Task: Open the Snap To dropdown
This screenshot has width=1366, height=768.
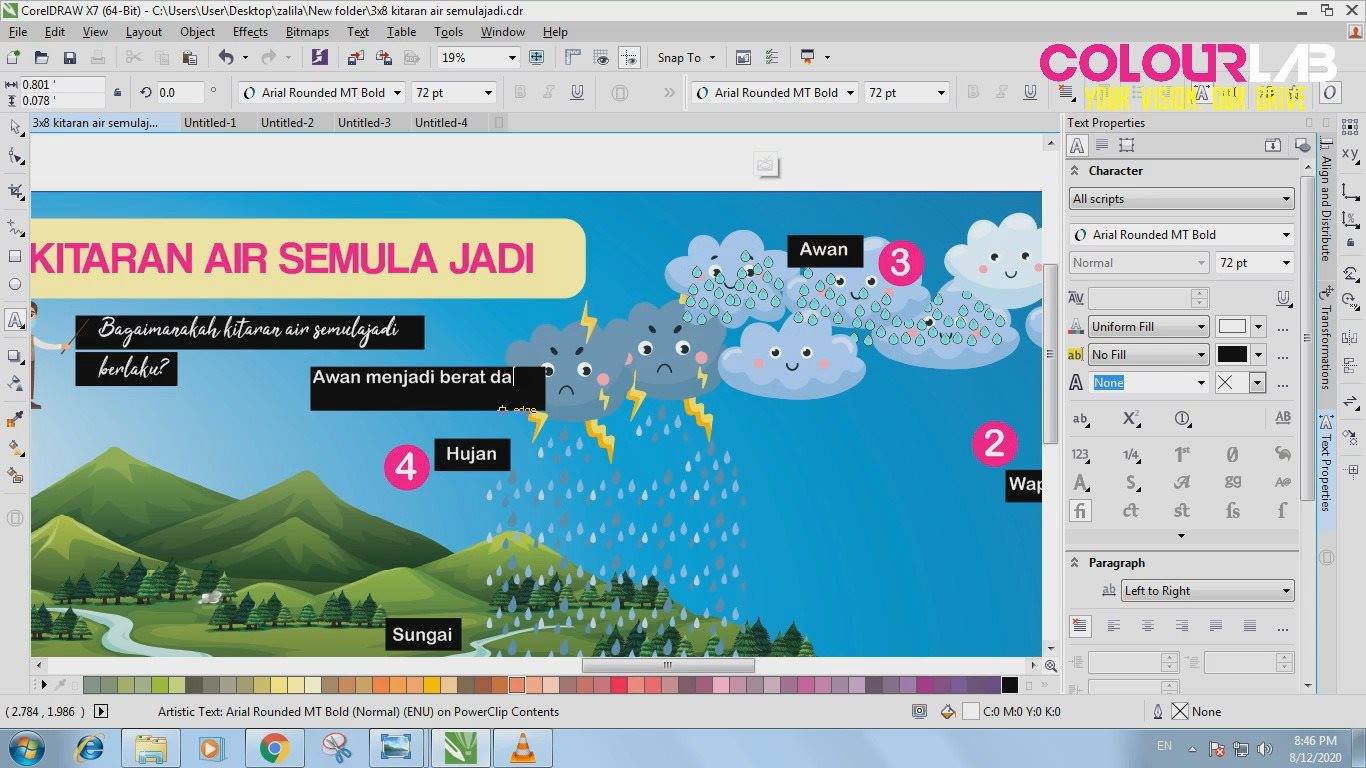Action: pyautogui.click(x=686, y=58)
